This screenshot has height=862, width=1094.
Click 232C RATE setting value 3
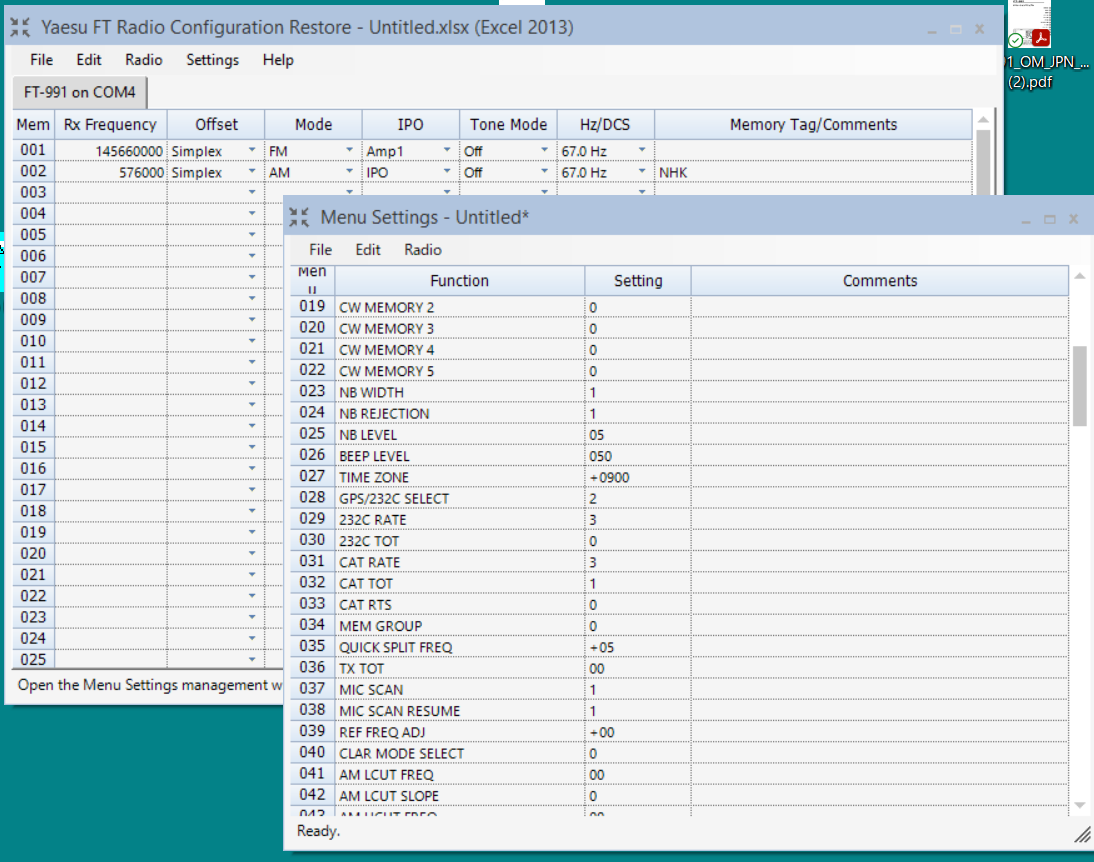pyautogui.click(x=638, y=520)
